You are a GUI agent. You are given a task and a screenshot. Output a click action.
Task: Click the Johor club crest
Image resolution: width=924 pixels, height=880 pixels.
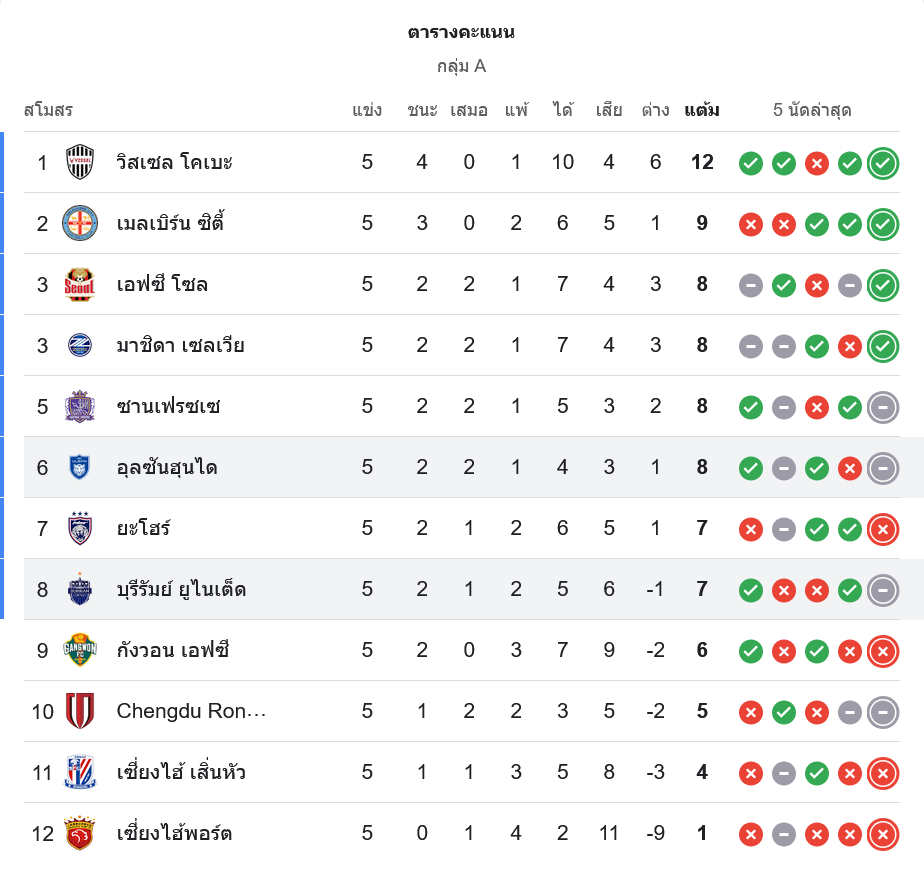(80, 528)
